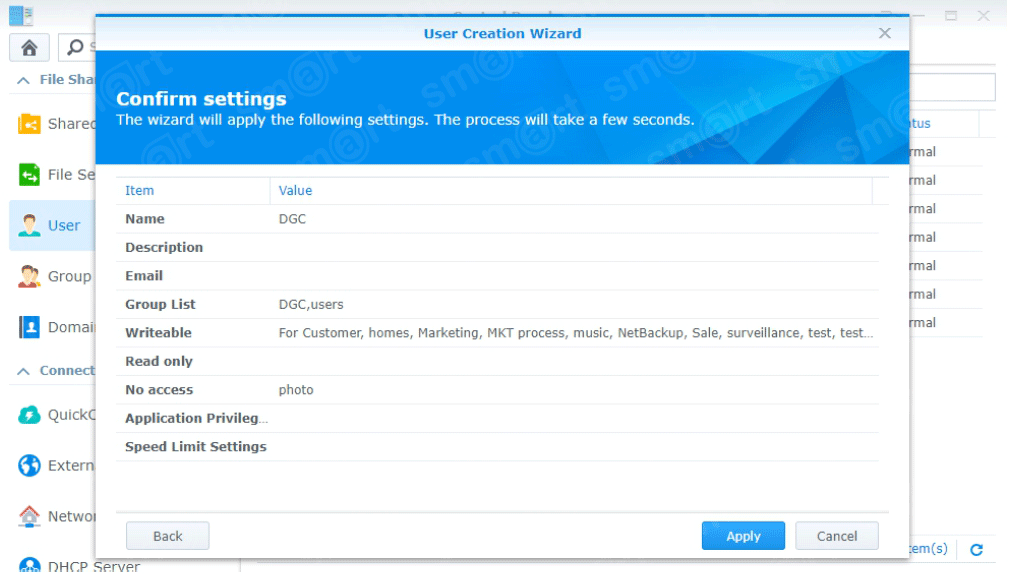Viewport: 1009px width, 585px height.
Task: Click the 'DGC,users' group value
Action: point(311,305)
